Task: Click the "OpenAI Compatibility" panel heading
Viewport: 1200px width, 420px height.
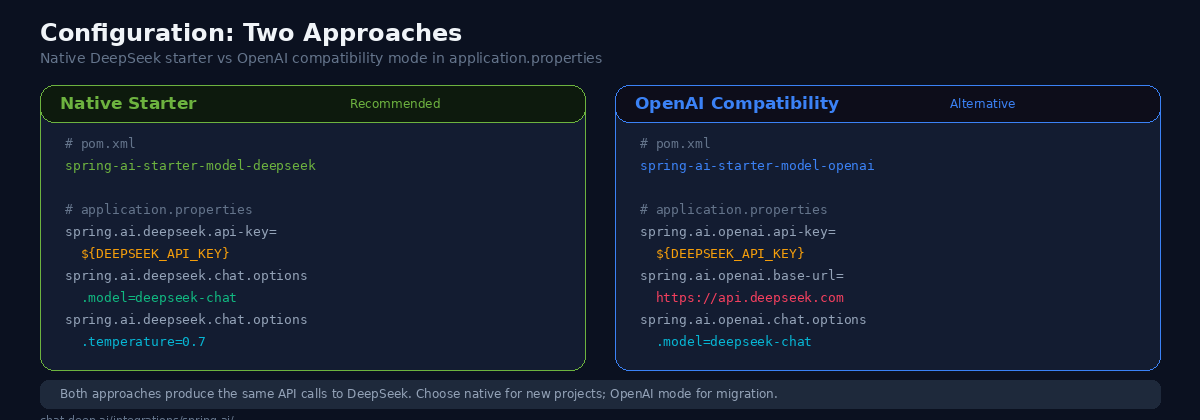Action: (x=737, y=104)
